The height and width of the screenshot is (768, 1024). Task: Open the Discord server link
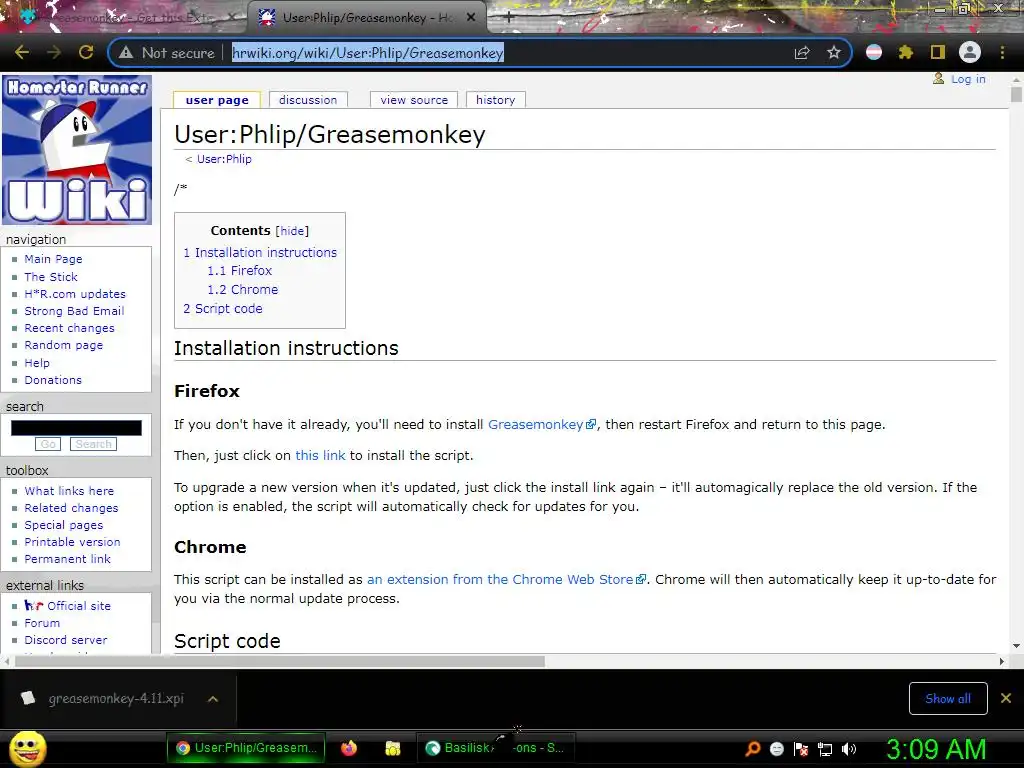pyautogui.click(x=66, y=640)
